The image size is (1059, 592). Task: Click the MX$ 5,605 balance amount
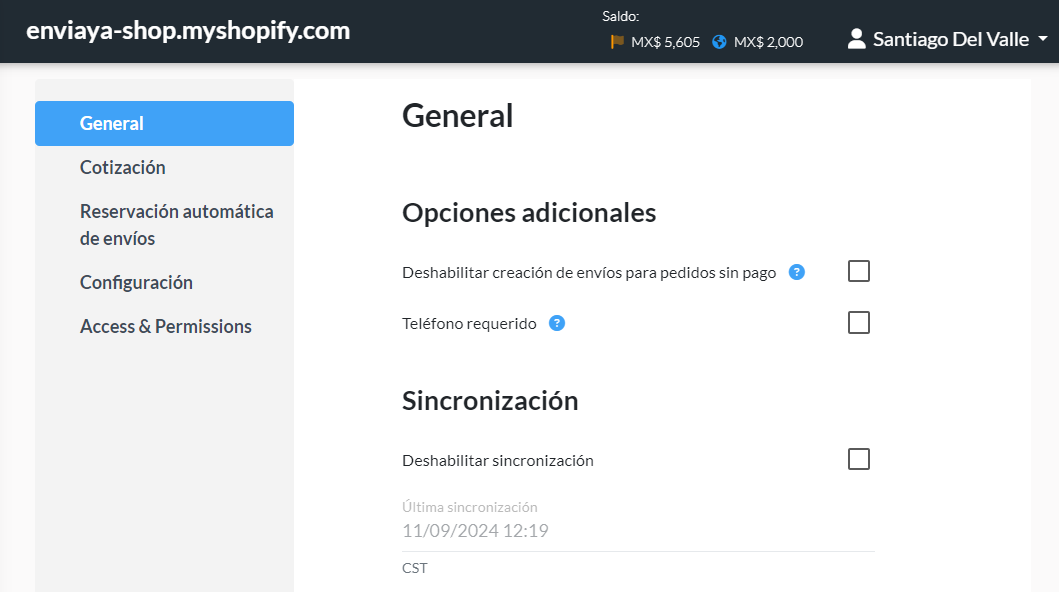click(665, 42)
